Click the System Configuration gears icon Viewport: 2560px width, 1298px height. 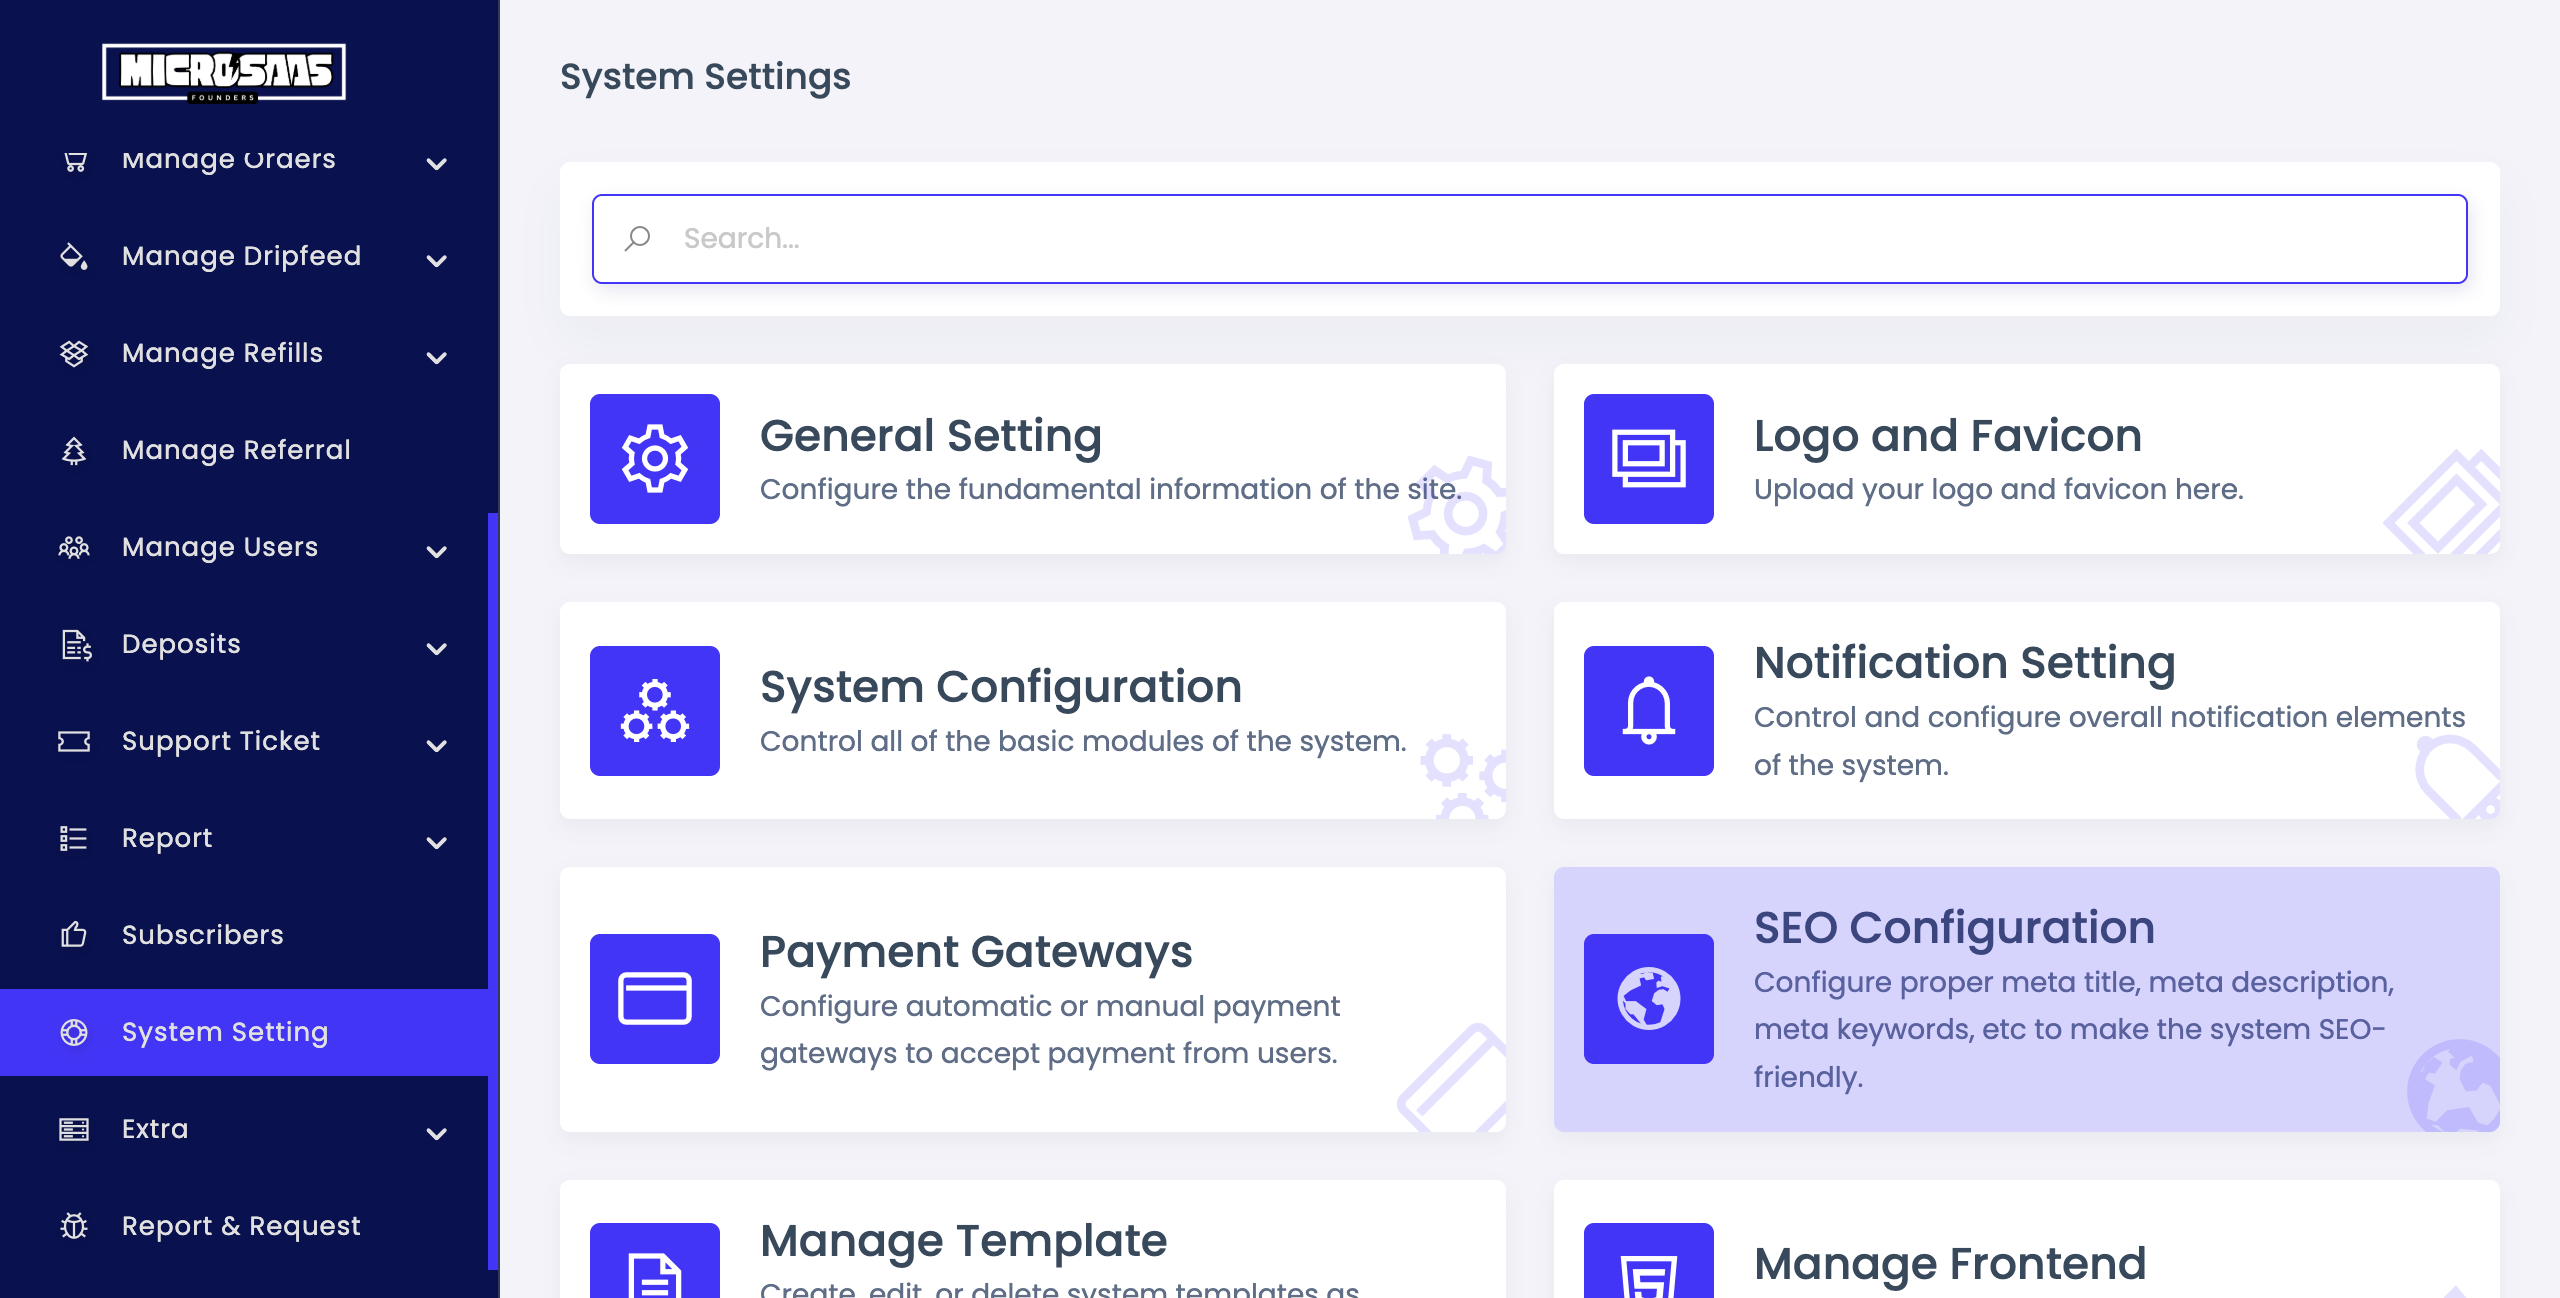tap(654, 711)
